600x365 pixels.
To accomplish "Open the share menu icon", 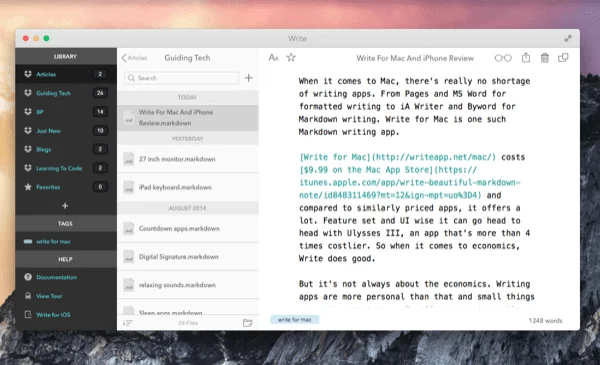I will (526, 57).
